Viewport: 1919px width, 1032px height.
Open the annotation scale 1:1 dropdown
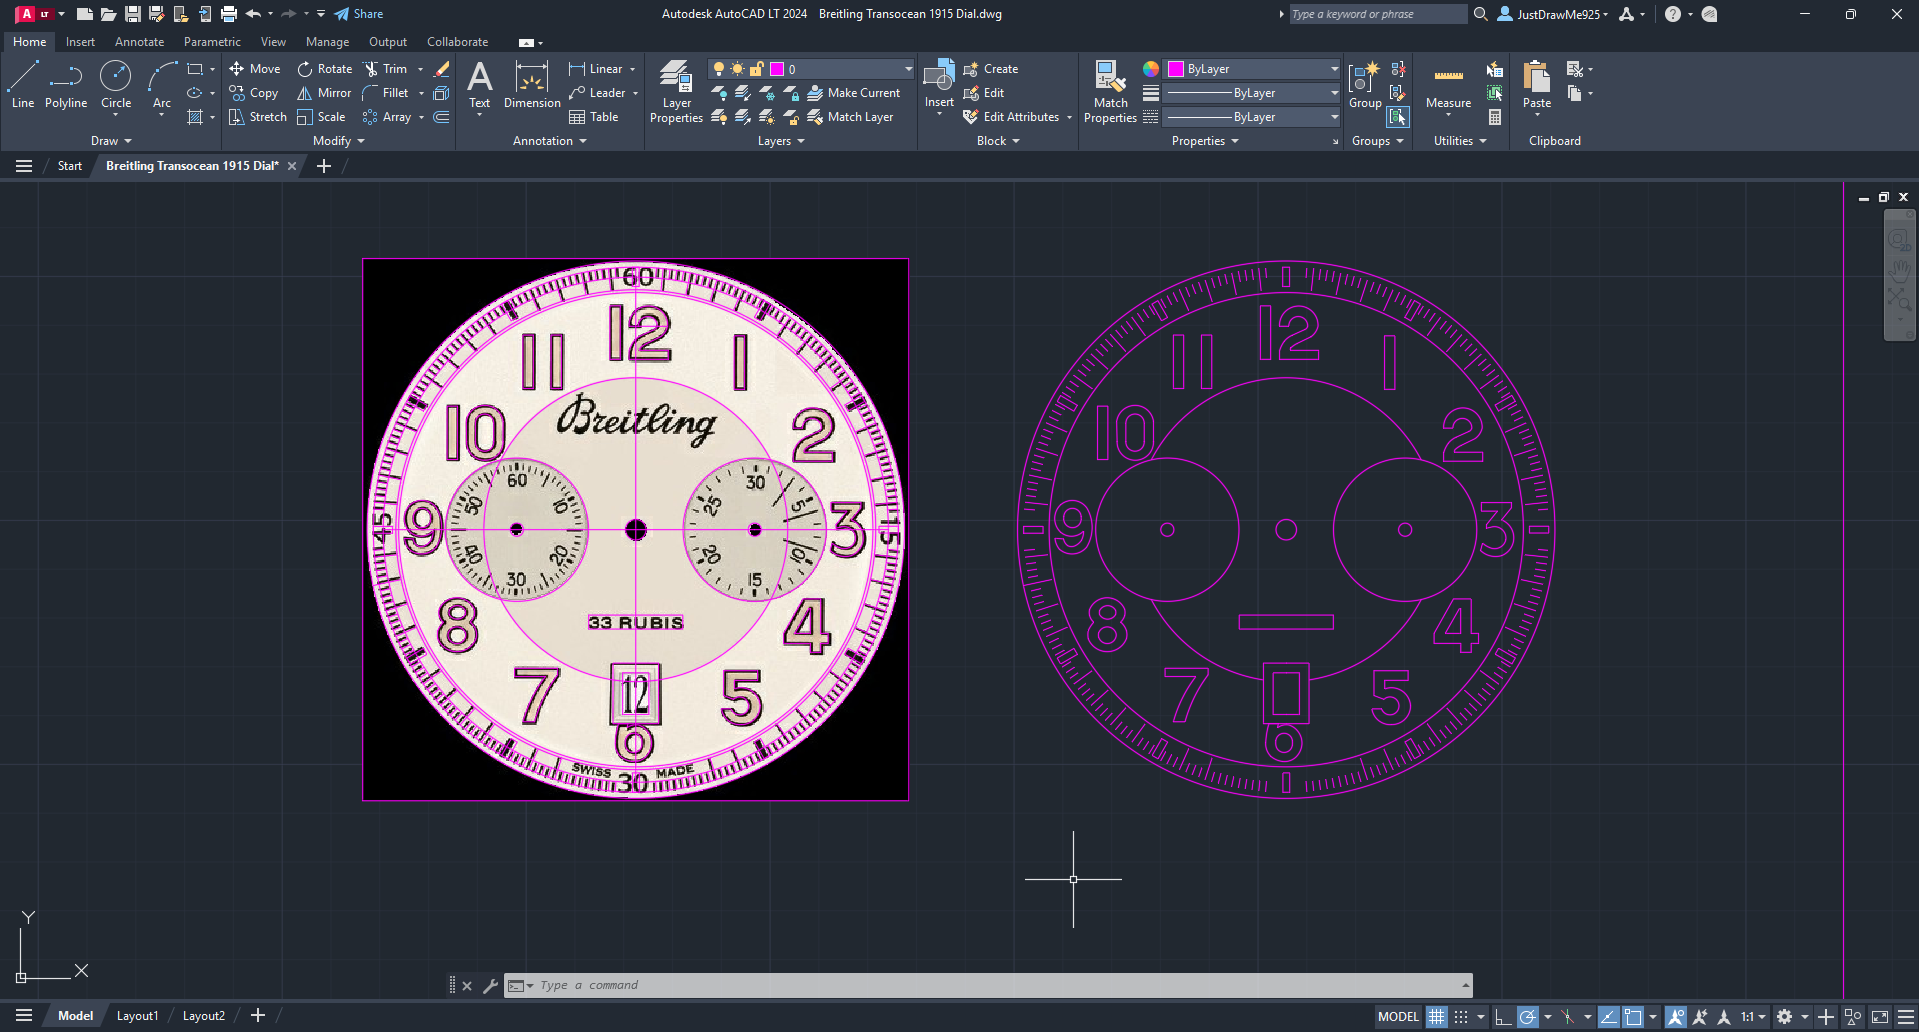(x=1753, y=1017)
